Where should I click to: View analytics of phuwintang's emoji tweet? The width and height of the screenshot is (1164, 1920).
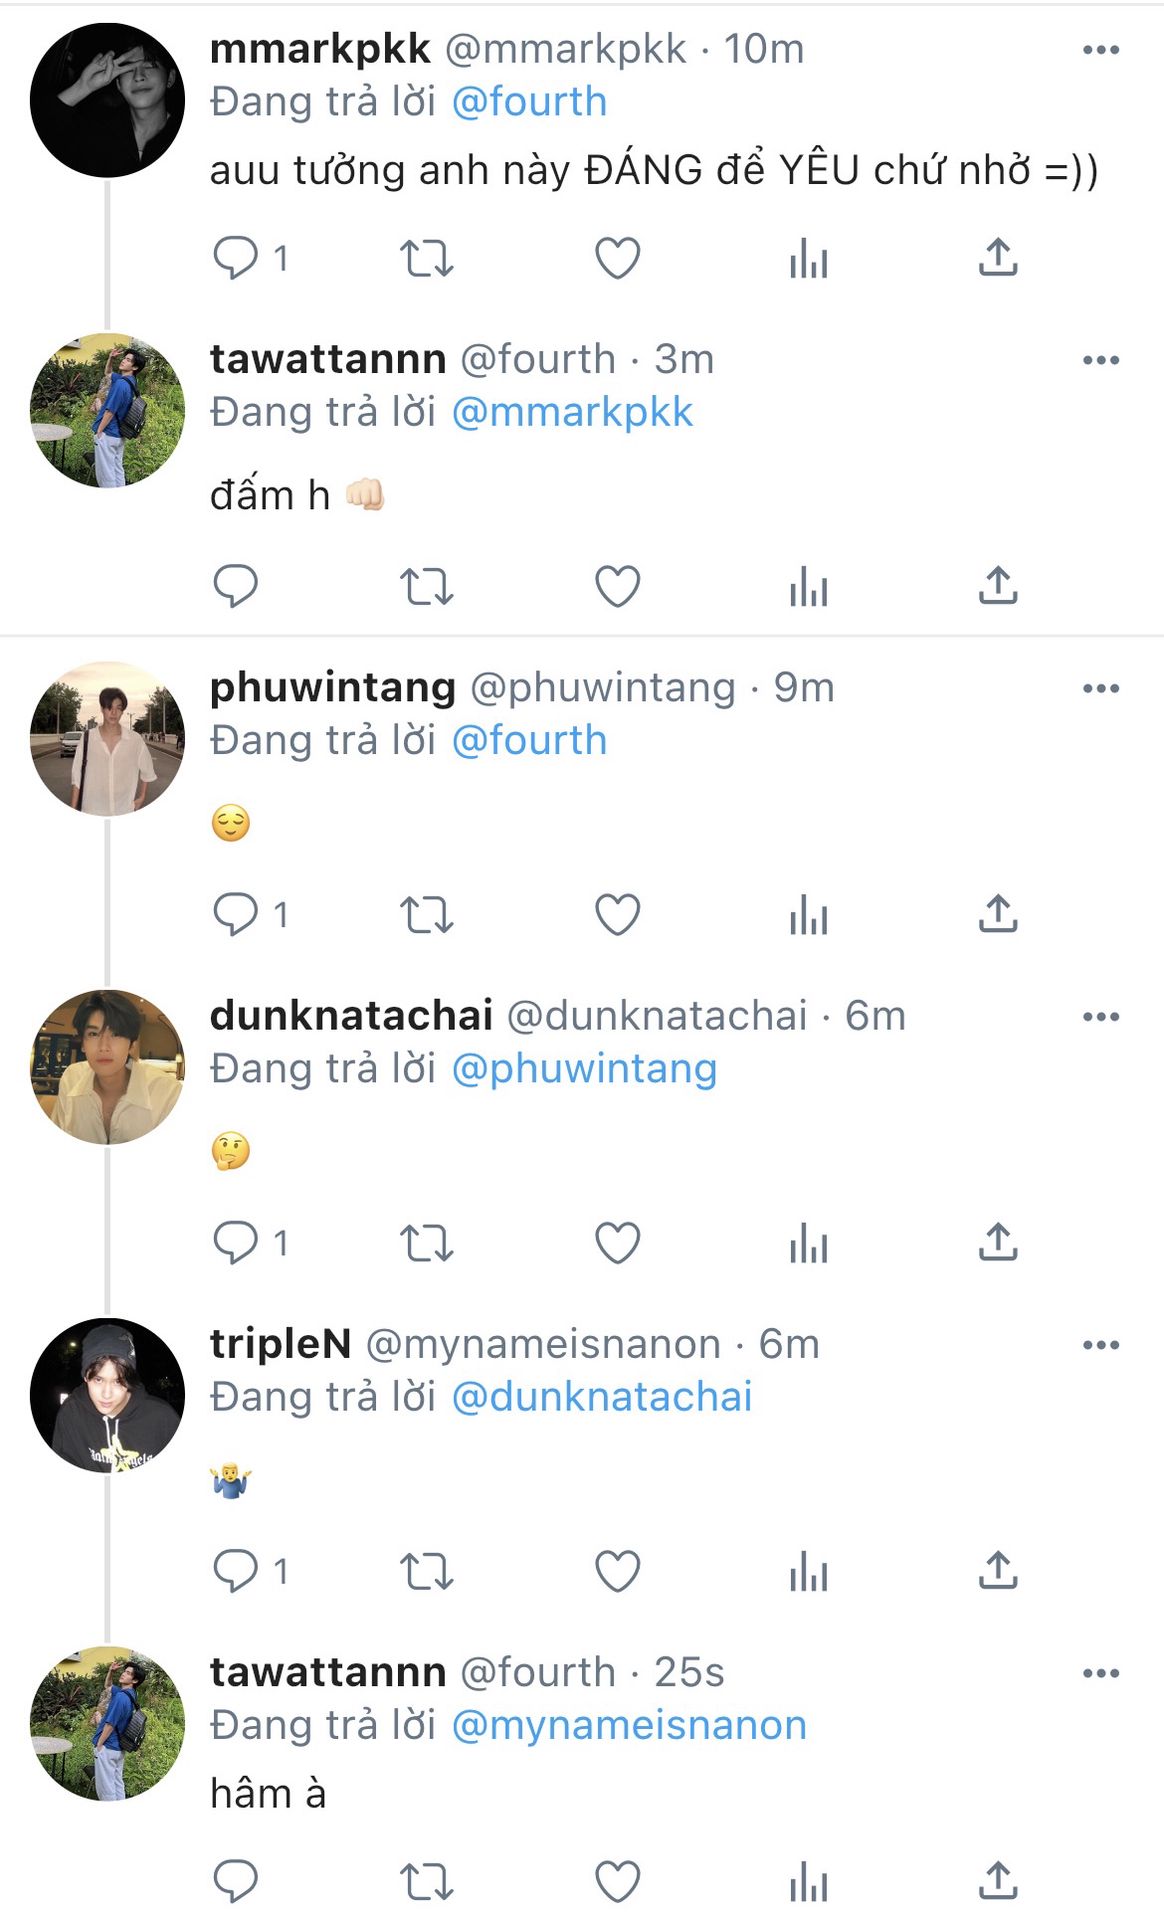[808, 914]
